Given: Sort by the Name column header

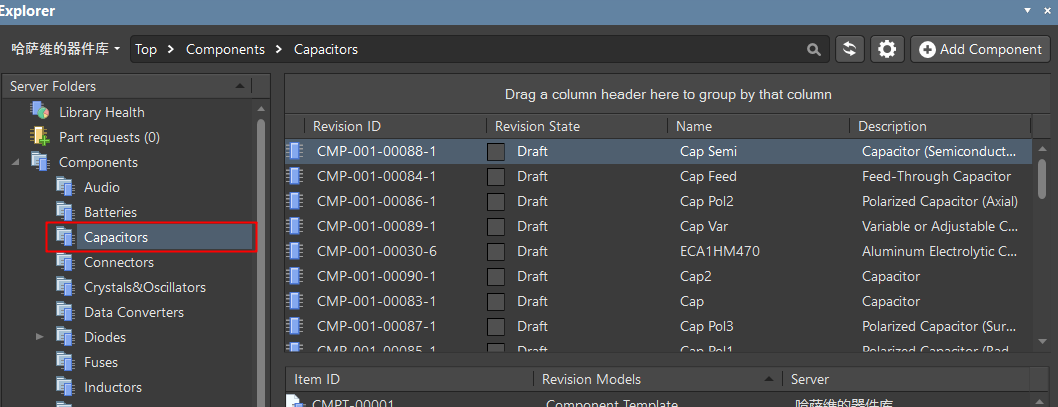Looking at the screenshot, I should coord(759,126).
